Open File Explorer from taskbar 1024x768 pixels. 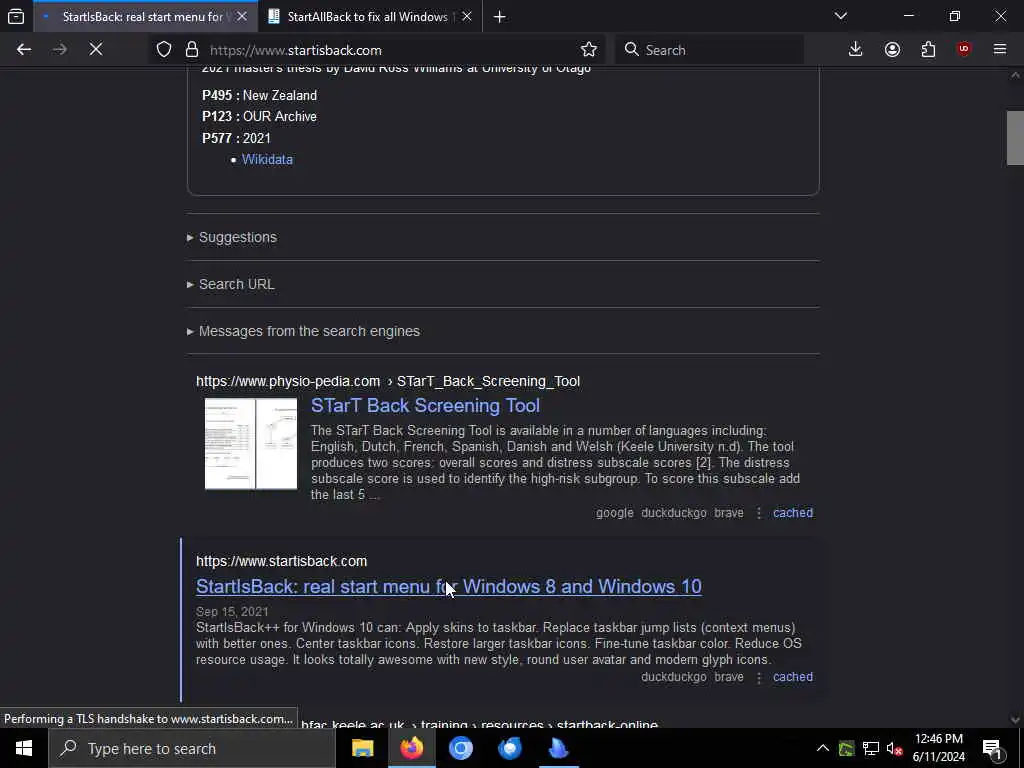pos(362,748)
